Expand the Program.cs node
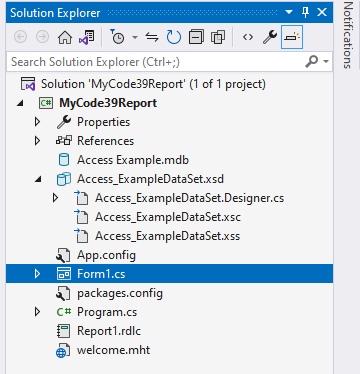 (x=37, y=312)
